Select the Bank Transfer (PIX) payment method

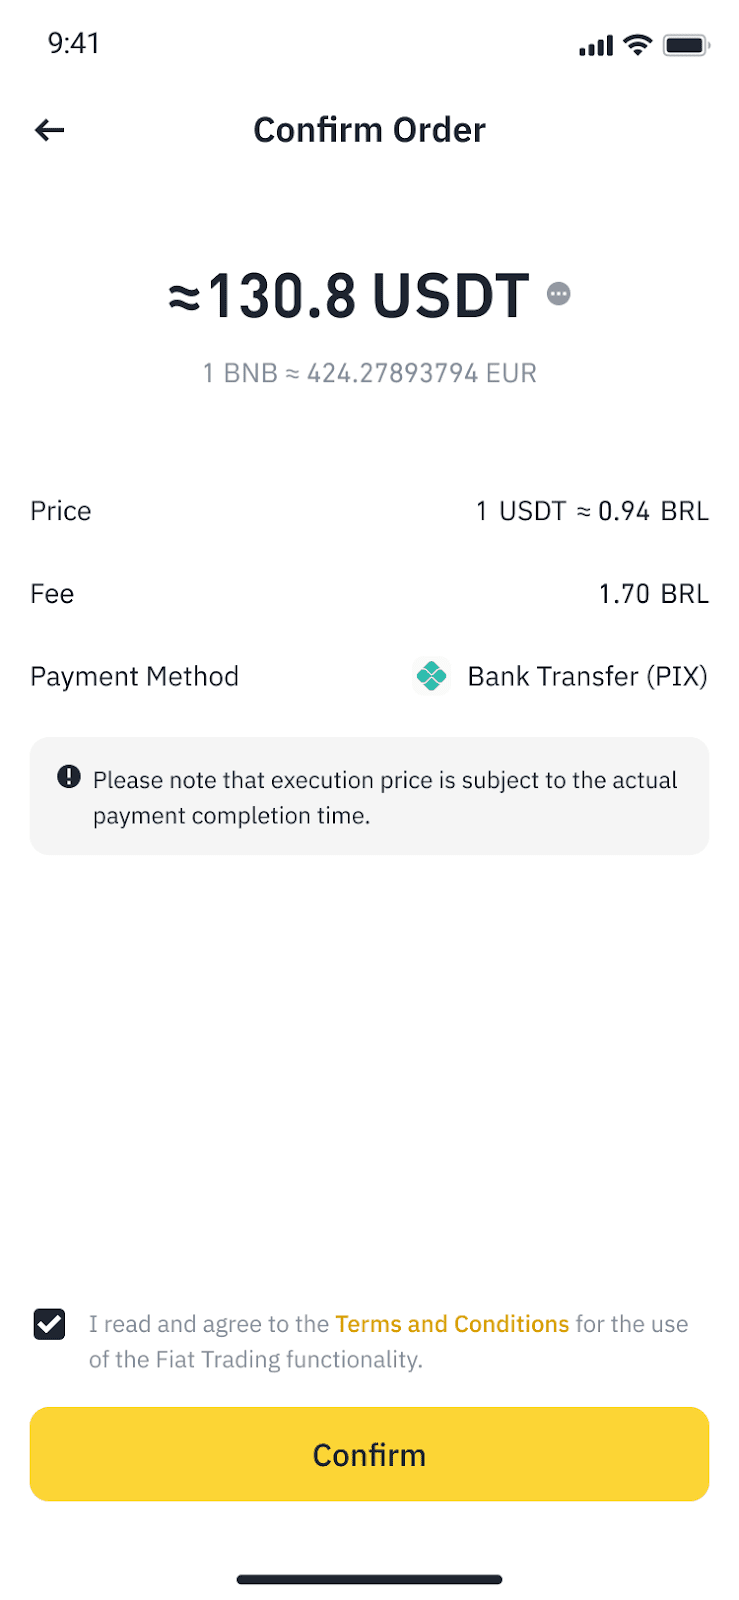coord(587,677)
